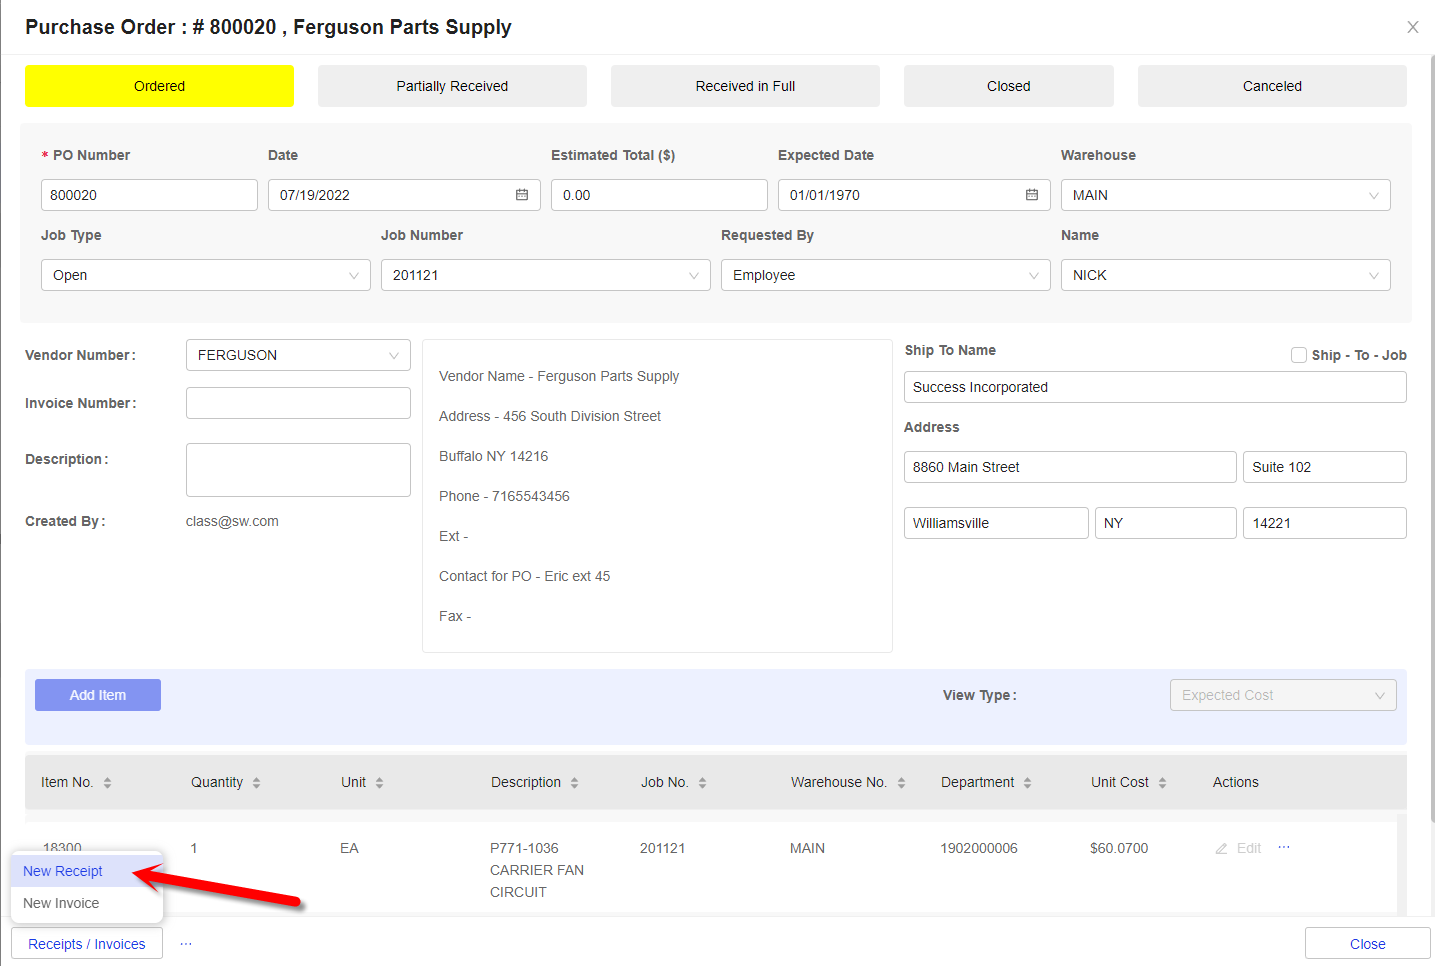Click the item row scrollbar

pos(1402,865)
